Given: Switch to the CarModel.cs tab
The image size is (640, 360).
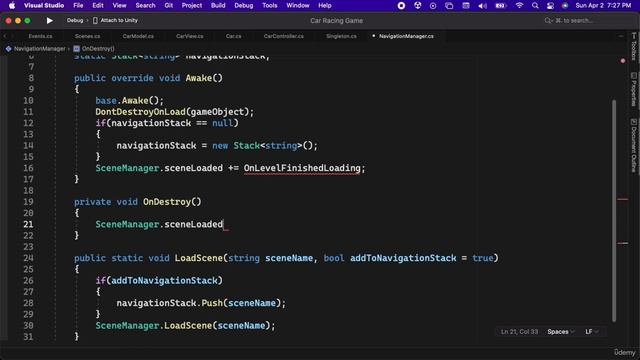Looking at the screenshot, I should [138, 36].
